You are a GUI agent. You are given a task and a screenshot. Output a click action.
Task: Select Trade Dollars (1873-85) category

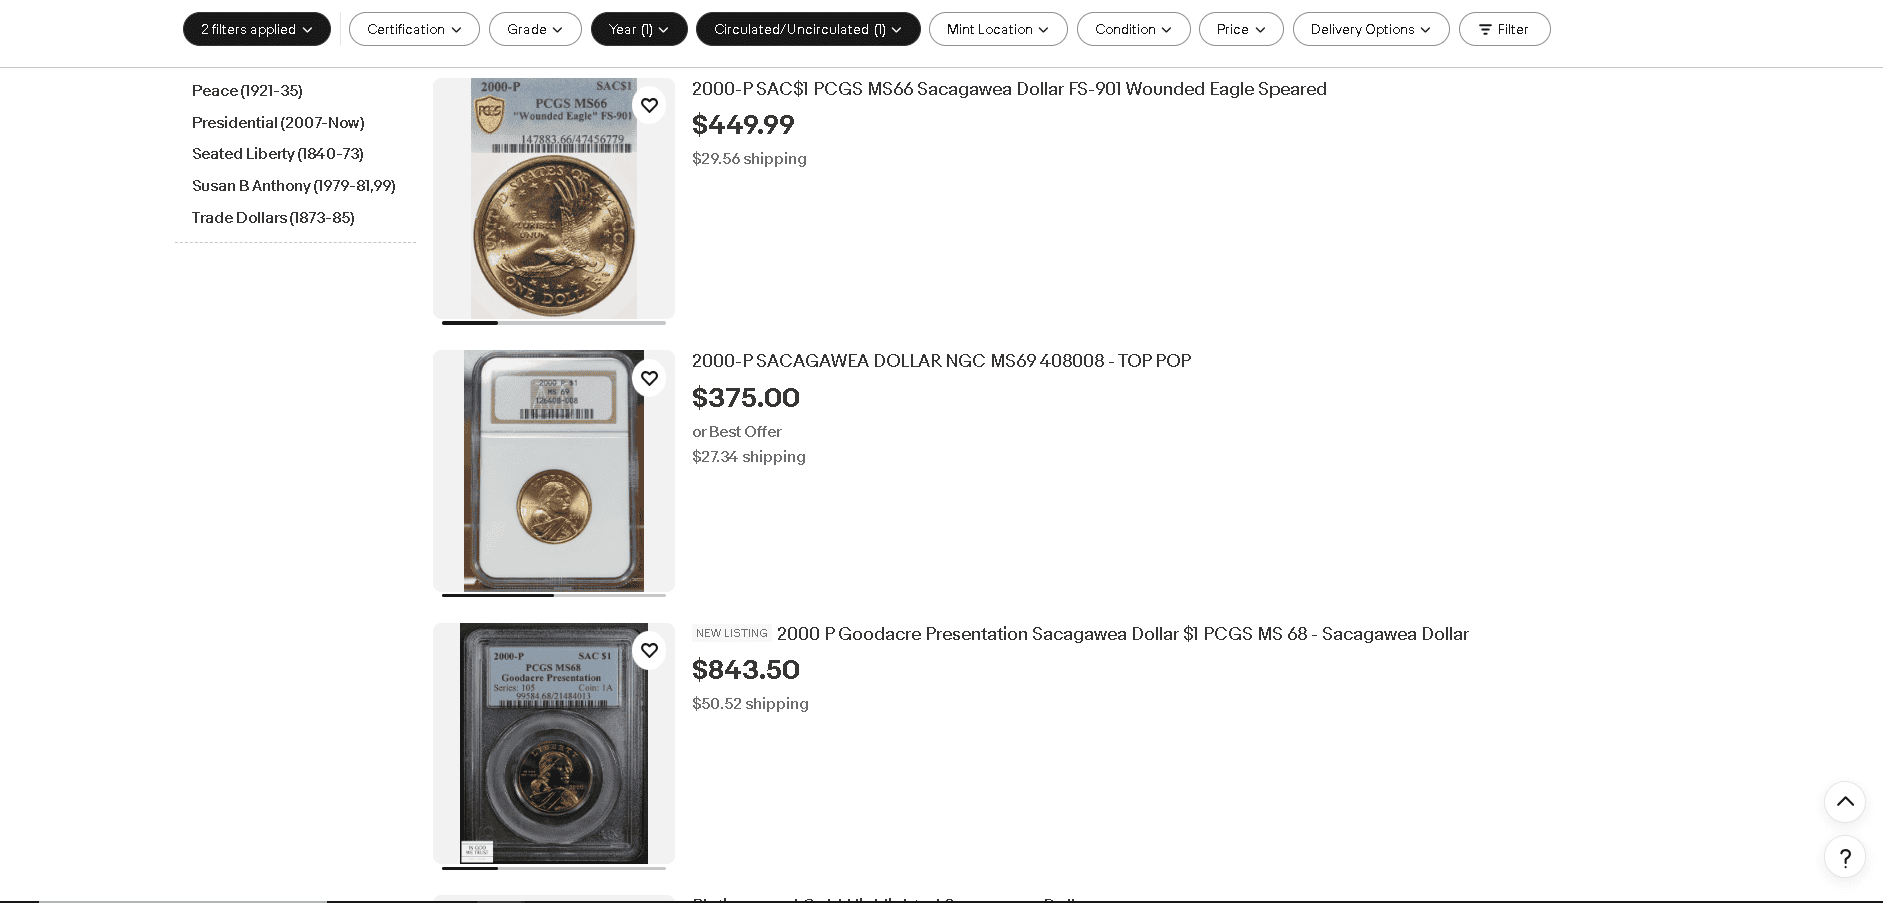[x=272, y=218]
